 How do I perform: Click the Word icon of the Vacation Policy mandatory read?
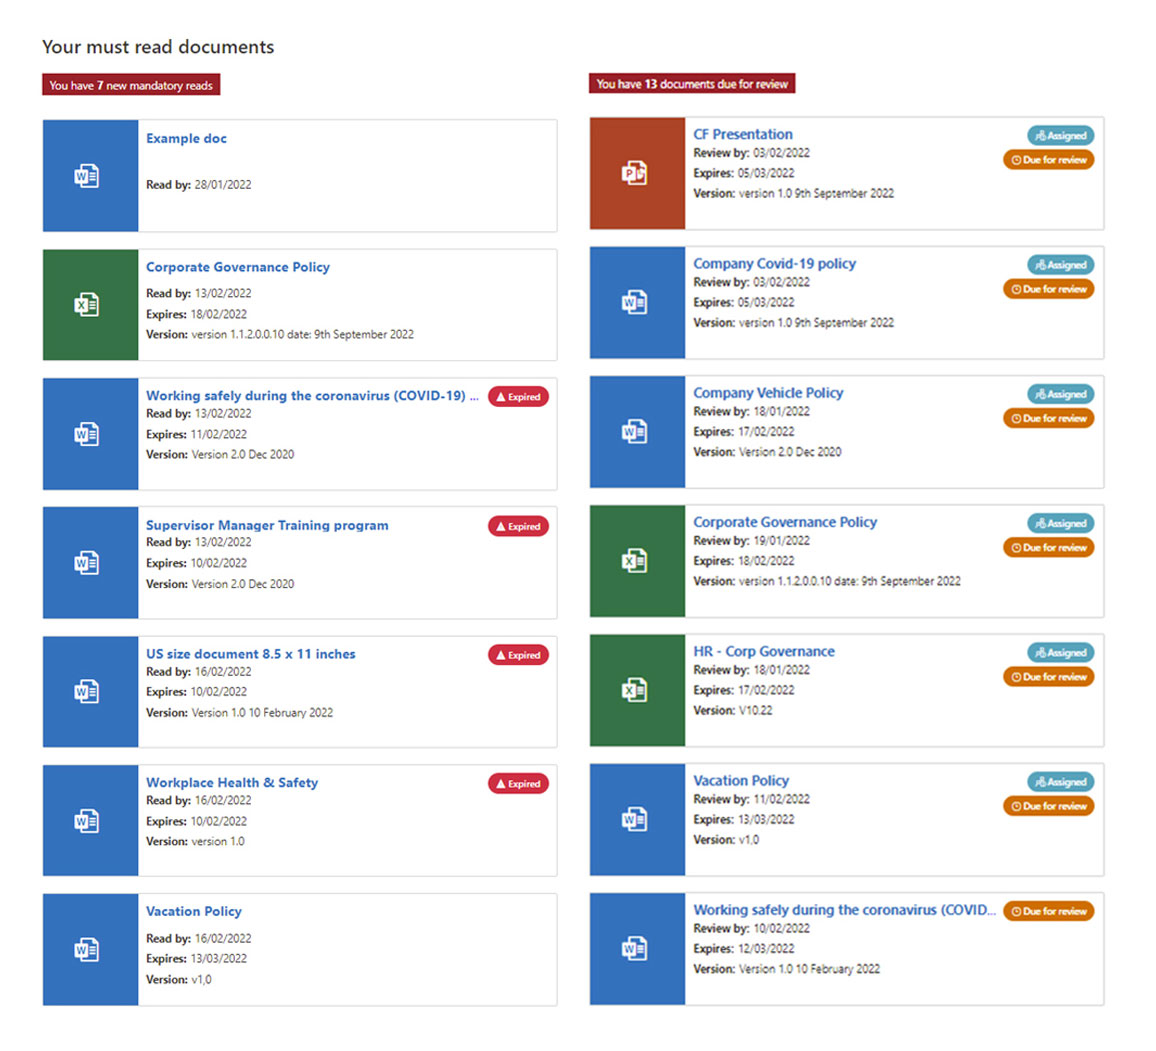point(90,949)
